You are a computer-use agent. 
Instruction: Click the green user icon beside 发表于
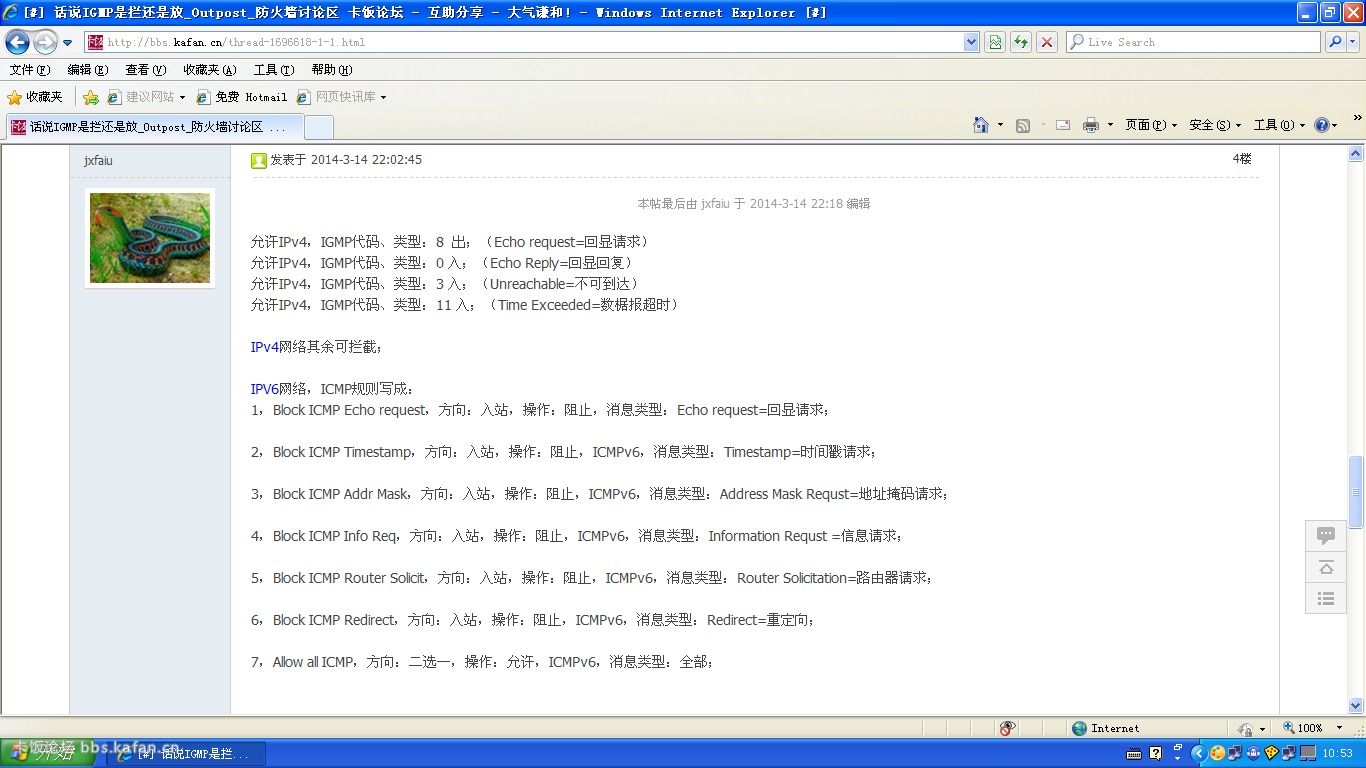pos(259,160)
